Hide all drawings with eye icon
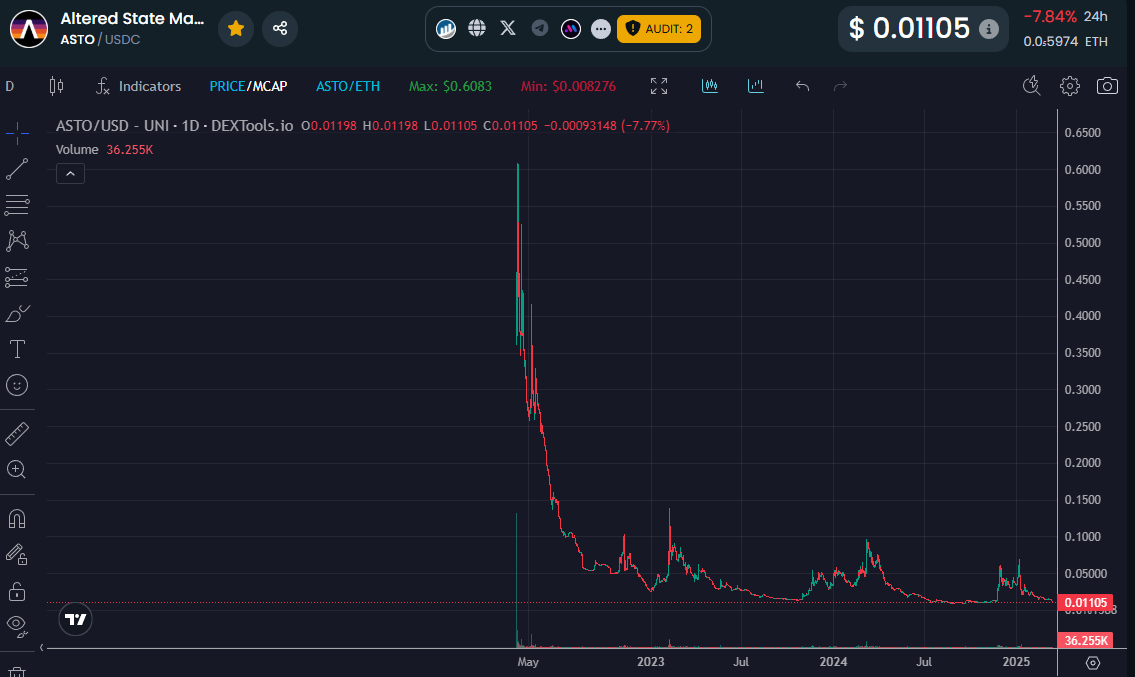Screen dimensions: 1135x677 coord(17,626)
